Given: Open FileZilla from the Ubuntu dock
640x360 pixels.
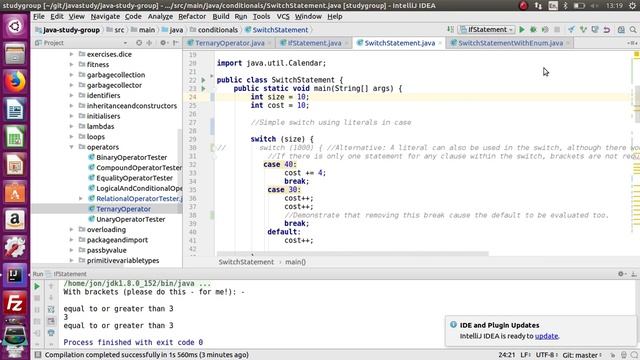Looking at the screenshot, I should pos(15,303).
